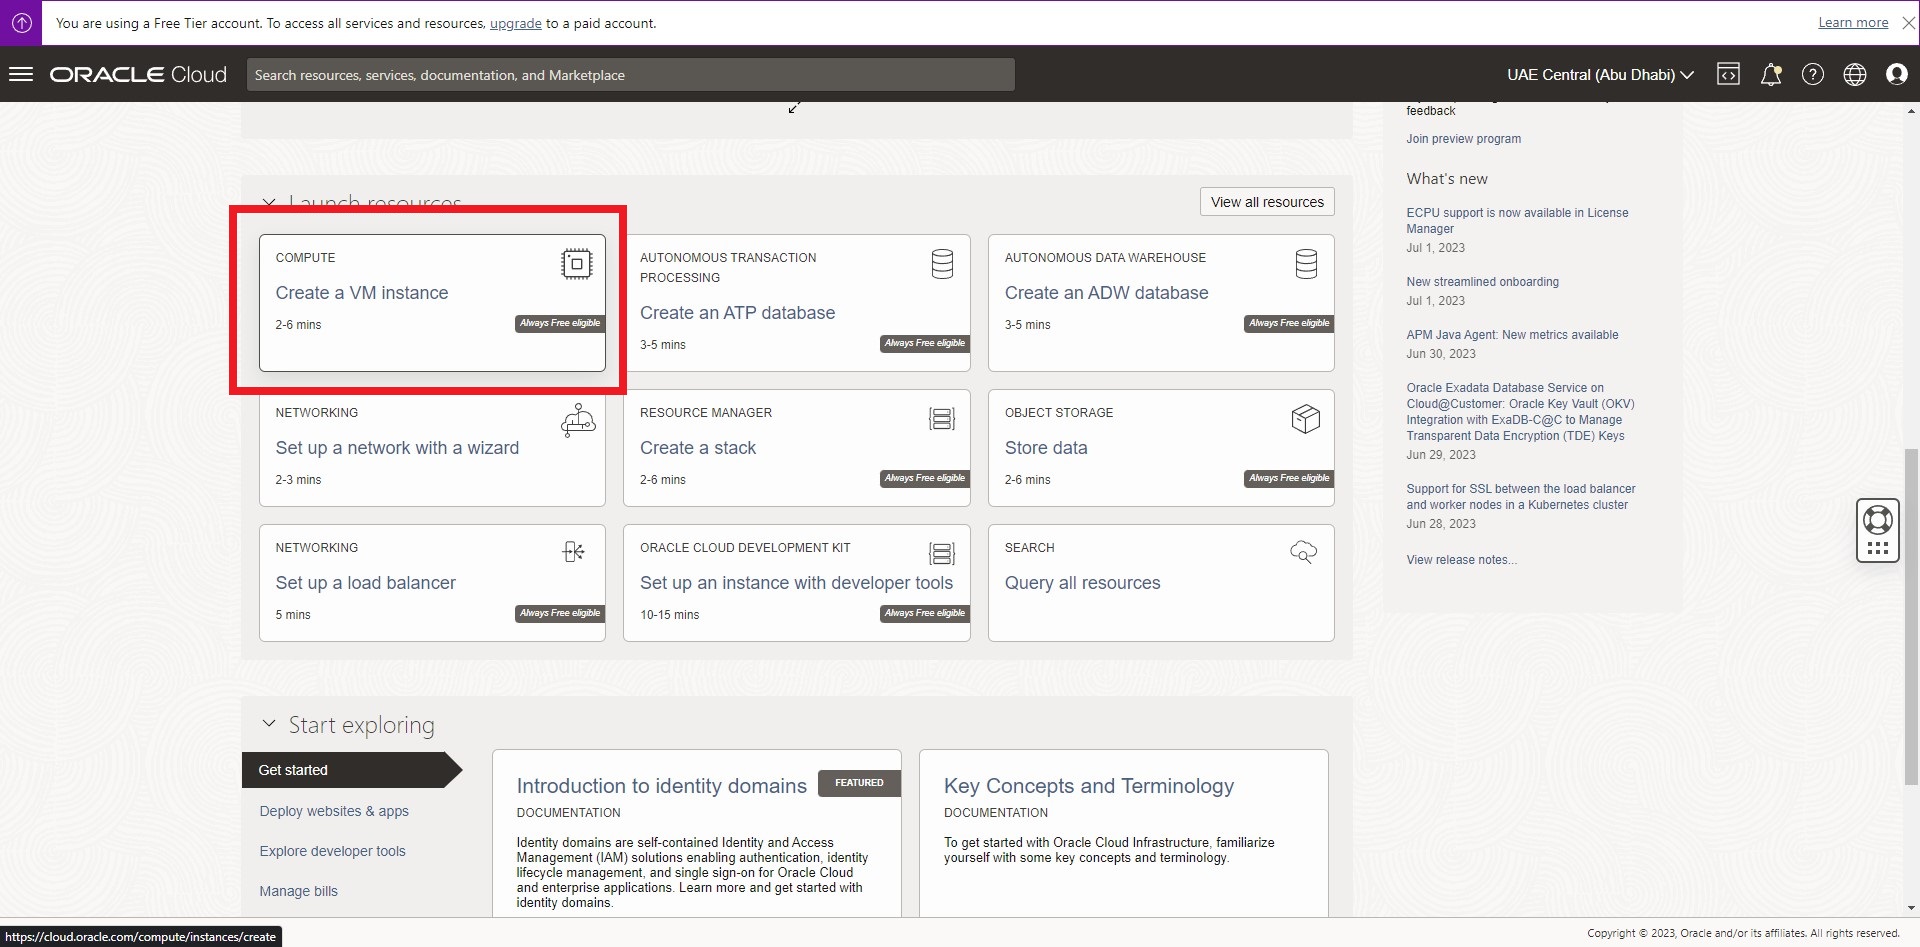The height and width of the screenshot is (947, 1920).
Task: Click the networking wizard icon
Action: (577, 420)
